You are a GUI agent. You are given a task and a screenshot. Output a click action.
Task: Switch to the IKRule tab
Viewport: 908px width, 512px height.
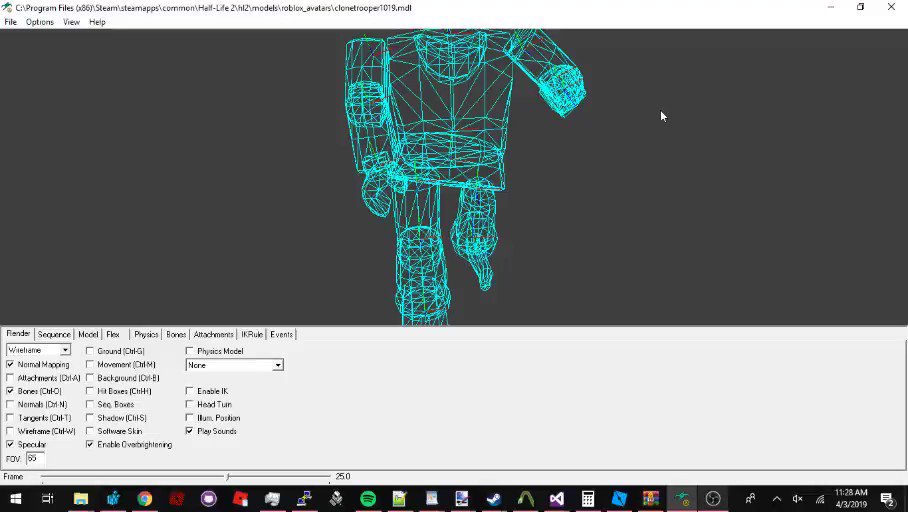[x=252, y=334]
